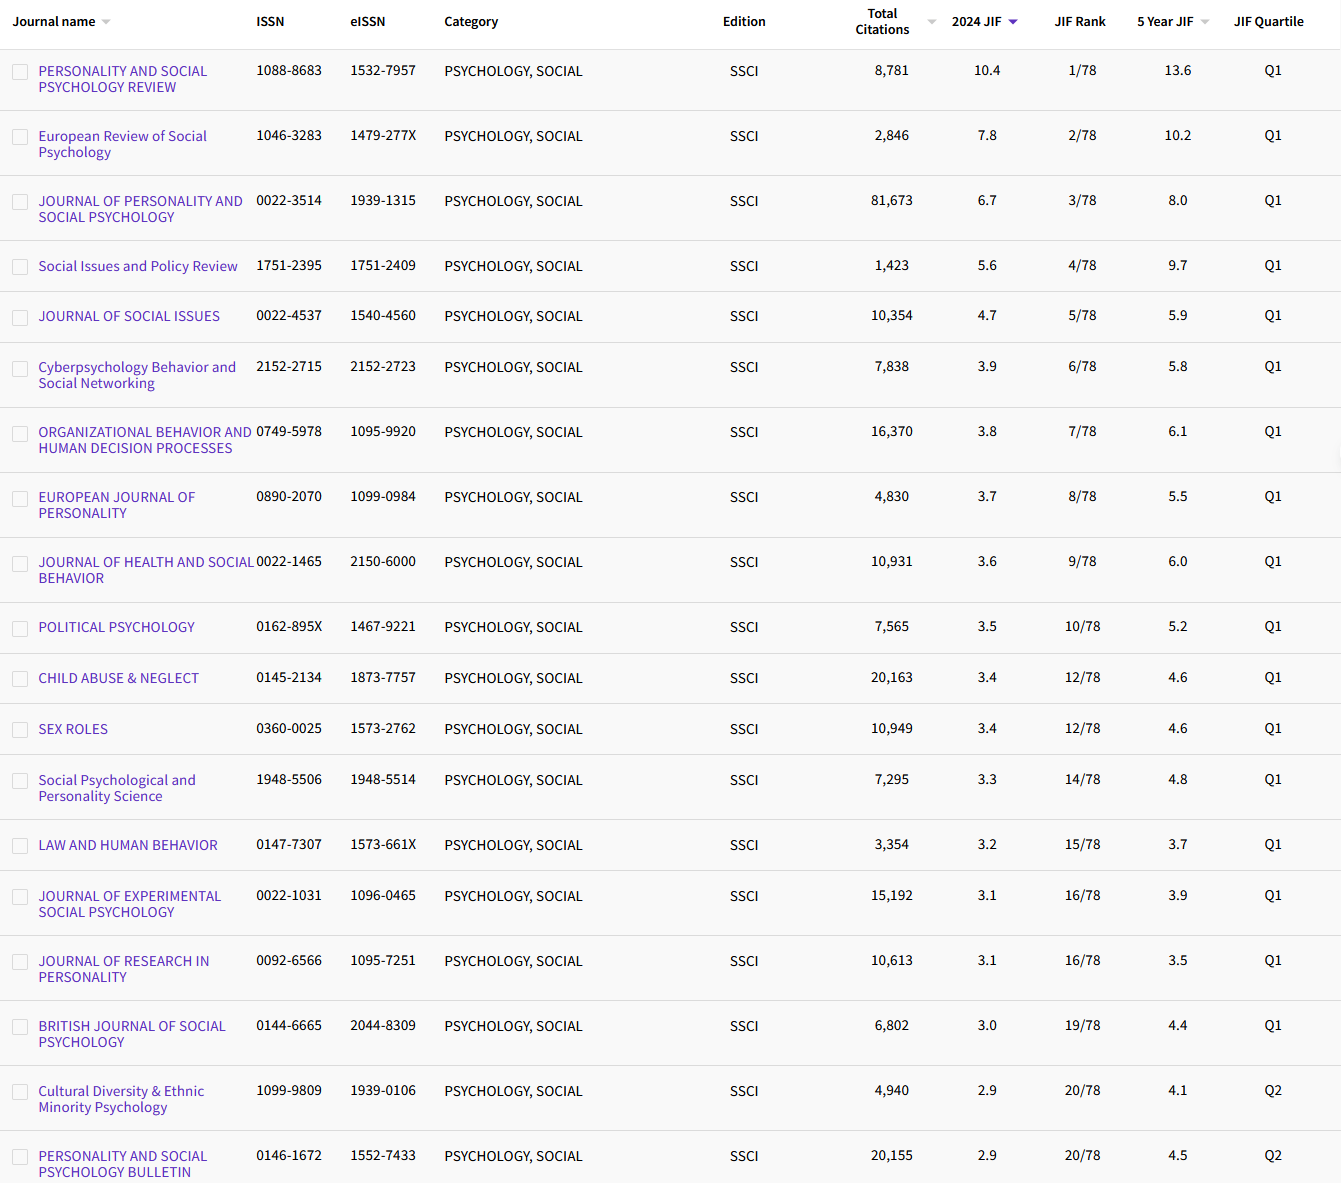Screen dimensions: 1341x1183
Task: Click the sort arrow next to Total Citations
Action: [932, 22]
